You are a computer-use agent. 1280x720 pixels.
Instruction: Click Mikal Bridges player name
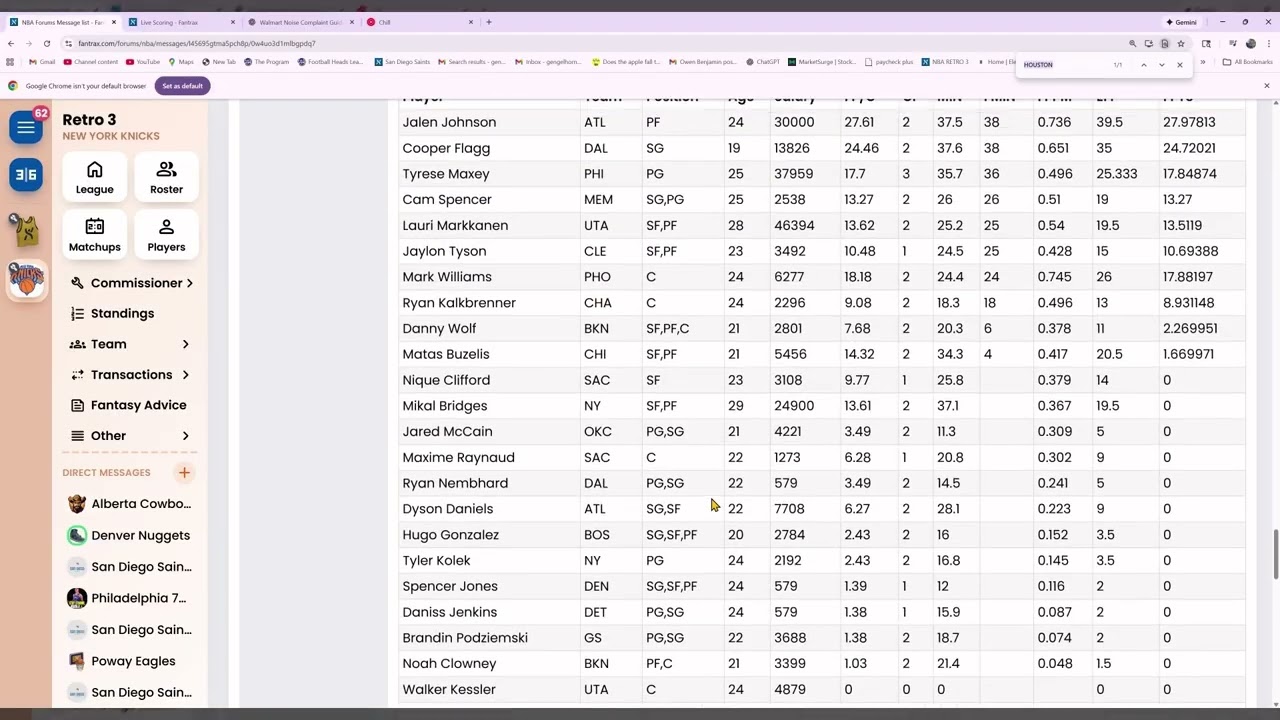point(445,406)
